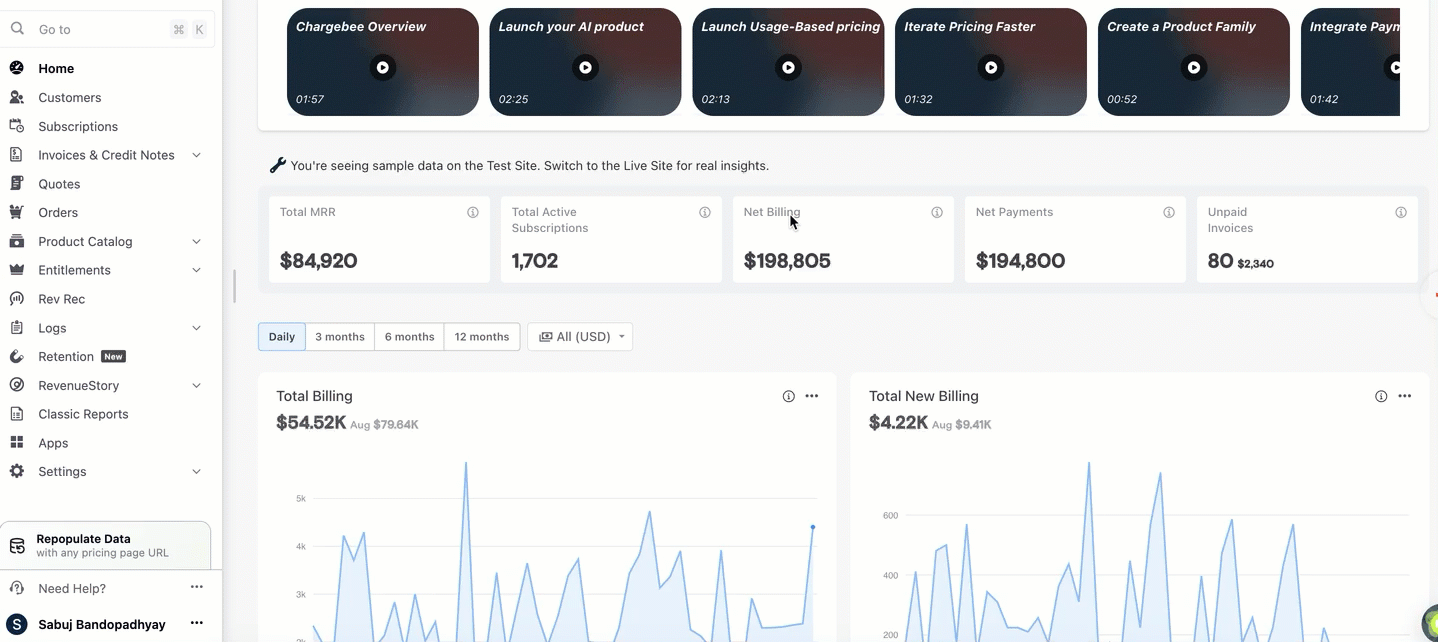The width and height of the screenshot is (1438, 642).
Task: Open the three-dot menu on Total Billing chart
Action: pos(812,396)
